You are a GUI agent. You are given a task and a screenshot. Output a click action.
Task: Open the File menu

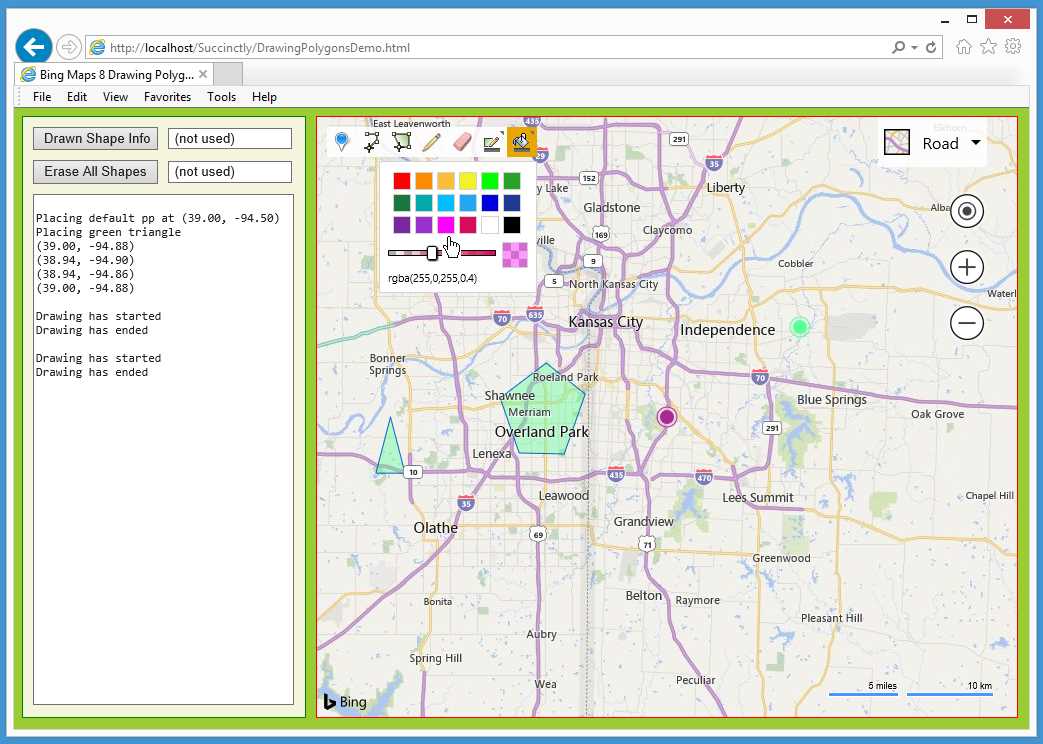tap(41, 97)
